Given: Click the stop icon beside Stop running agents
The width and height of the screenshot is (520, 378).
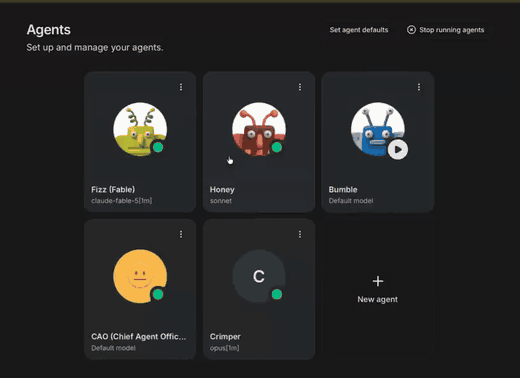Looking at the screenshot, I should coord(411,30).
